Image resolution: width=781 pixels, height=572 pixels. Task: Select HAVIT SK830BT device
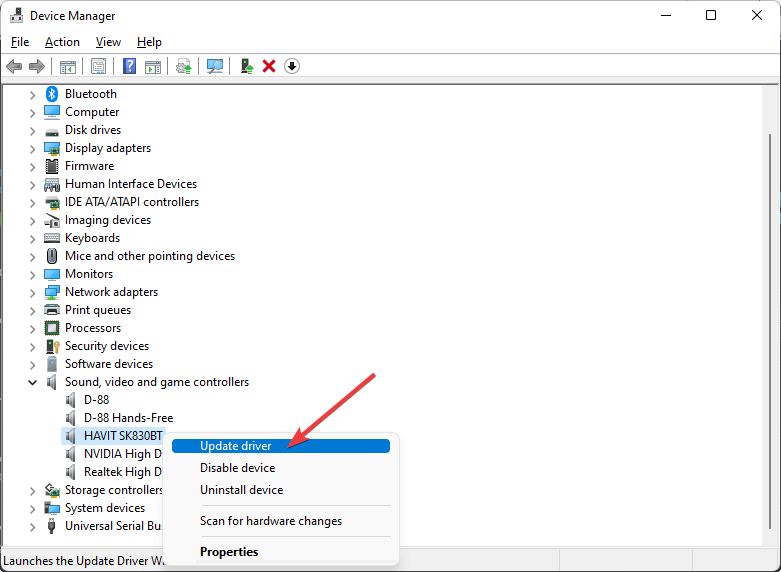point(123,436)
